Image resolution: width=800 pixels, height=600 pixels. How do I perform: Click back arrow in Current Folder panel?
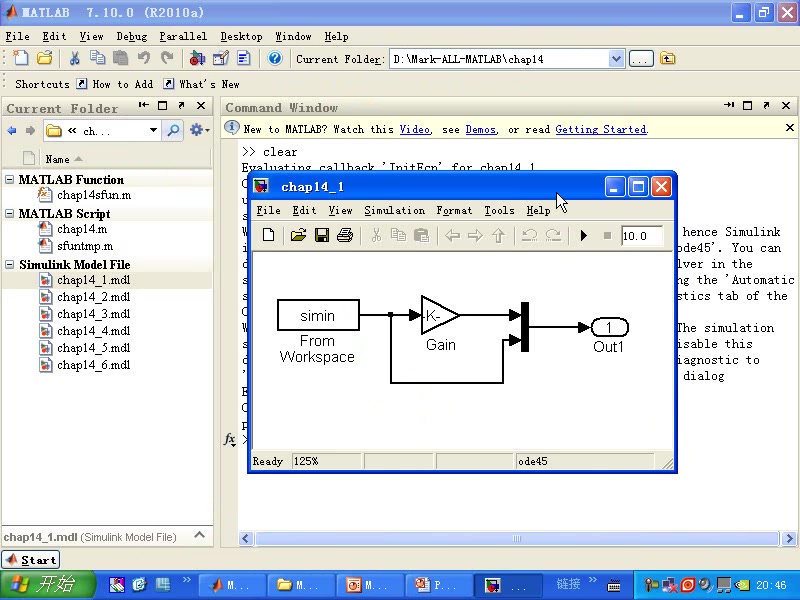pyautogui.click(x=11, y=131)
